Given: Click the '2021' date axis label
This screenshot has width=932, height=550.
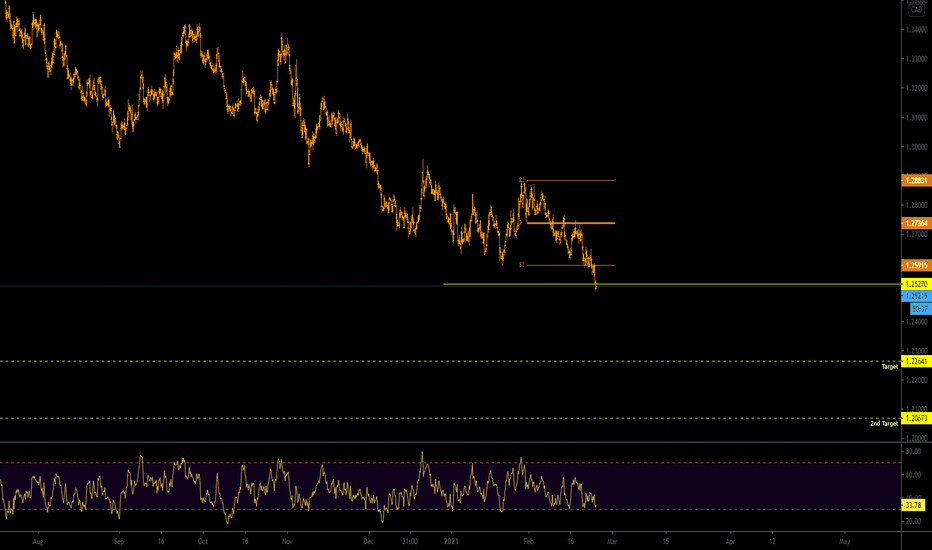Looking at the screenshot, I should tap(451, 542).
